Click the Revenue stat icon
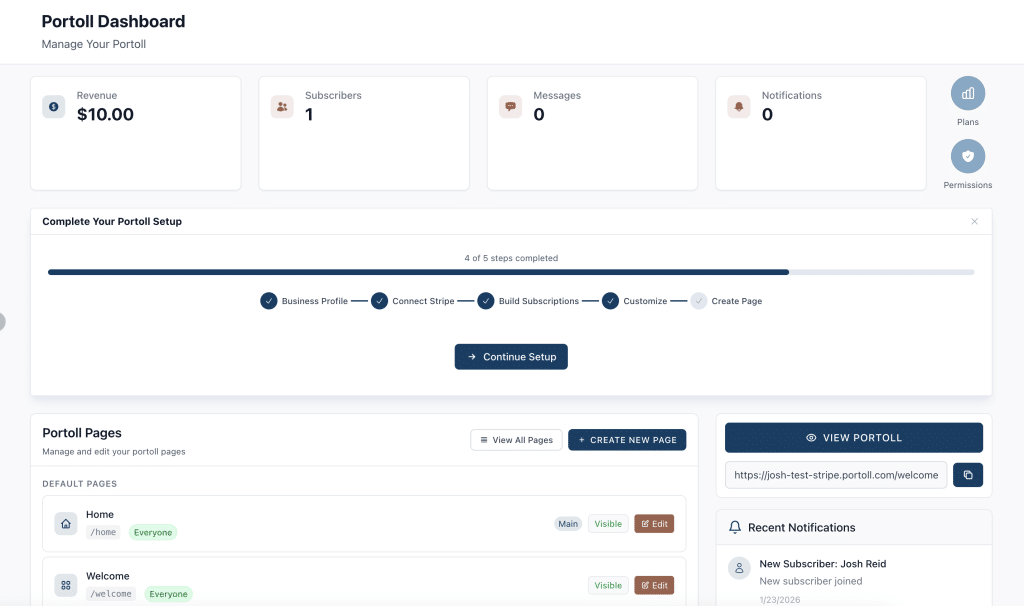This screenshot has width=1024, height=606. click(53, 106)
